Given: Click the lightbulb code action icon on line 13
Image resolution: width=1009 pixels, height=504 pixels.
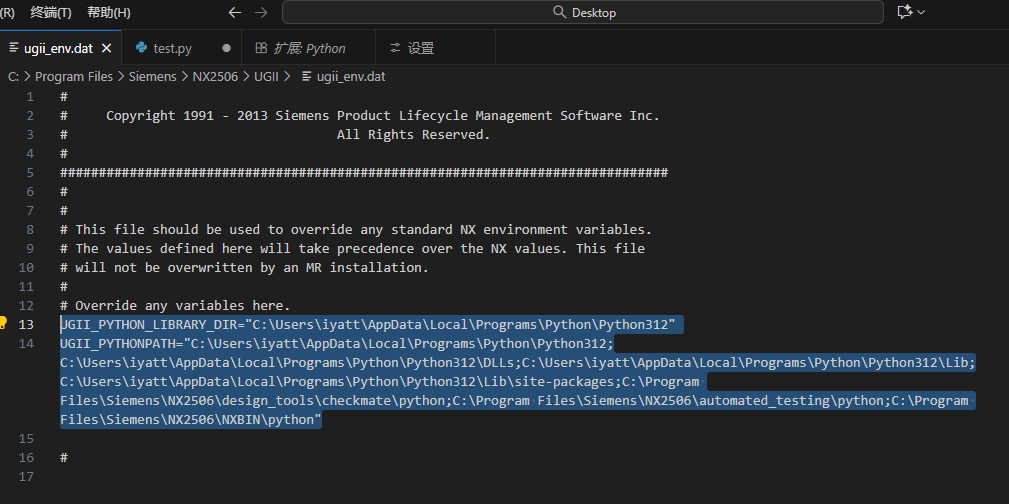Looking at the screenshot, I should pos(3,323).
